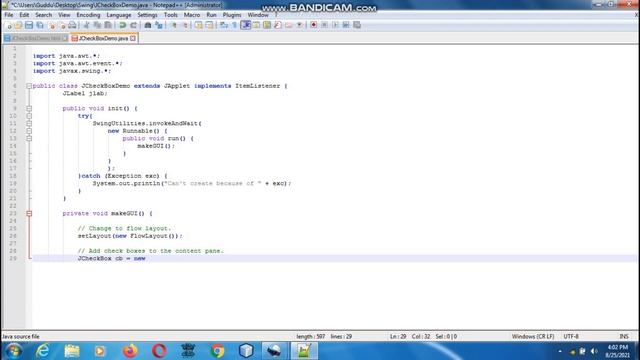Image resolution: width=640 pixels, height=360 pixels.
Task: Collapse the new Runnable fold at line 12
Action: (29, 131)
